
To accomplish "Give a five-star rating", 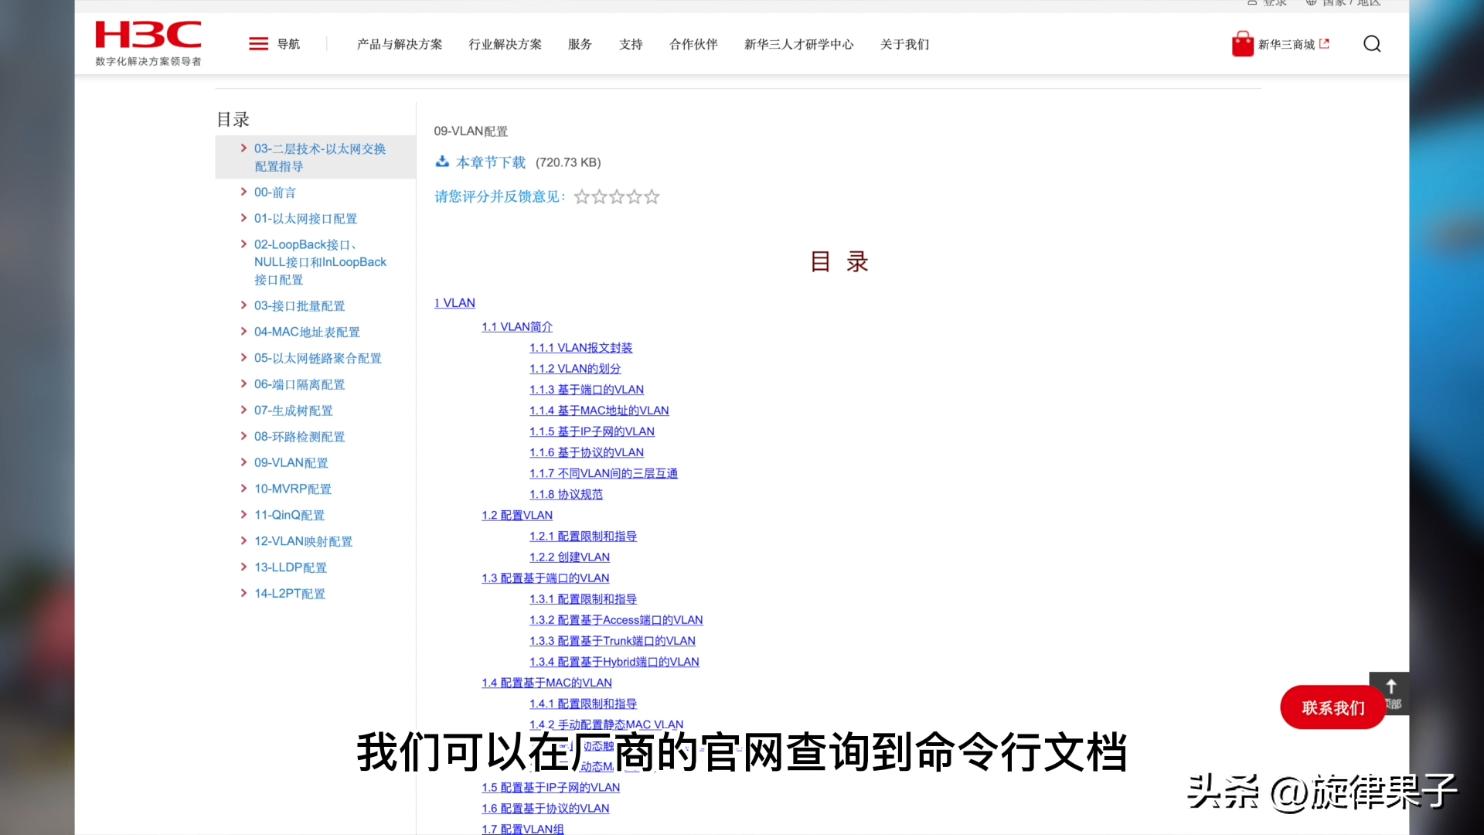I will click(x=652, y=196).
